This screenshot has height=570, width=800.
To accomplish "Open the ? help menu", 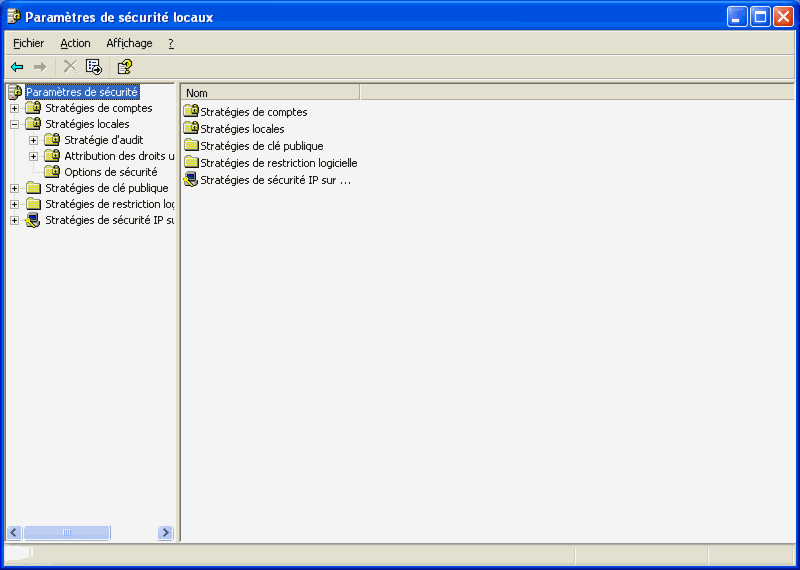I will [171, 43].
